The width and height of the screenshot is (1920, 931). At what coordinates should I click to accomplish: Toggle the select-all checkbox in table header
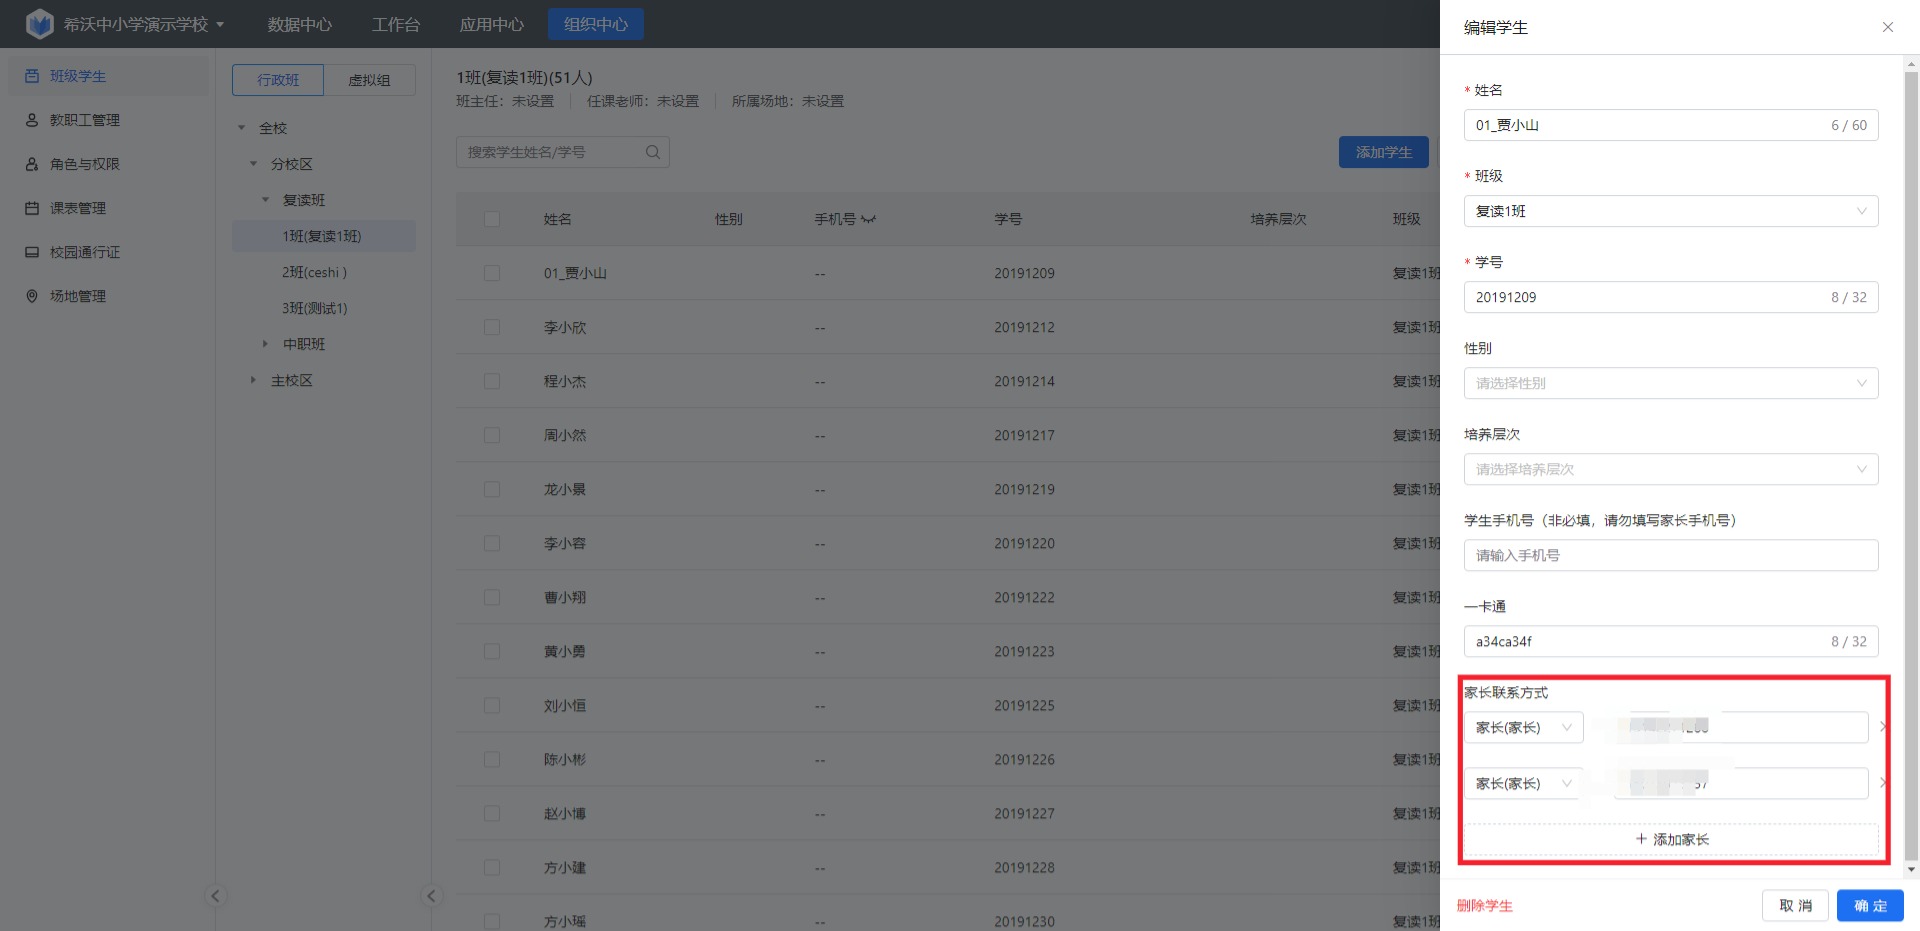(x=492, y=219)
